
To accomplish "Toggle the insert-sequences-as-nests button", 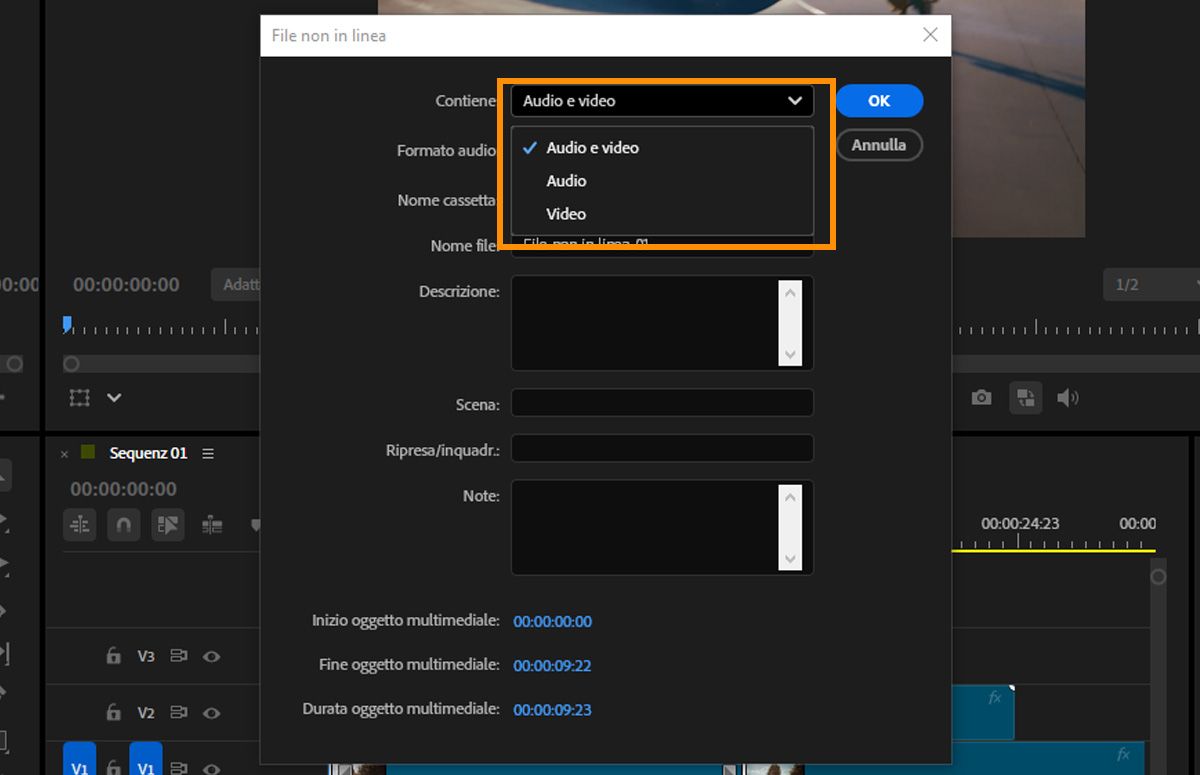I will 80,525.
